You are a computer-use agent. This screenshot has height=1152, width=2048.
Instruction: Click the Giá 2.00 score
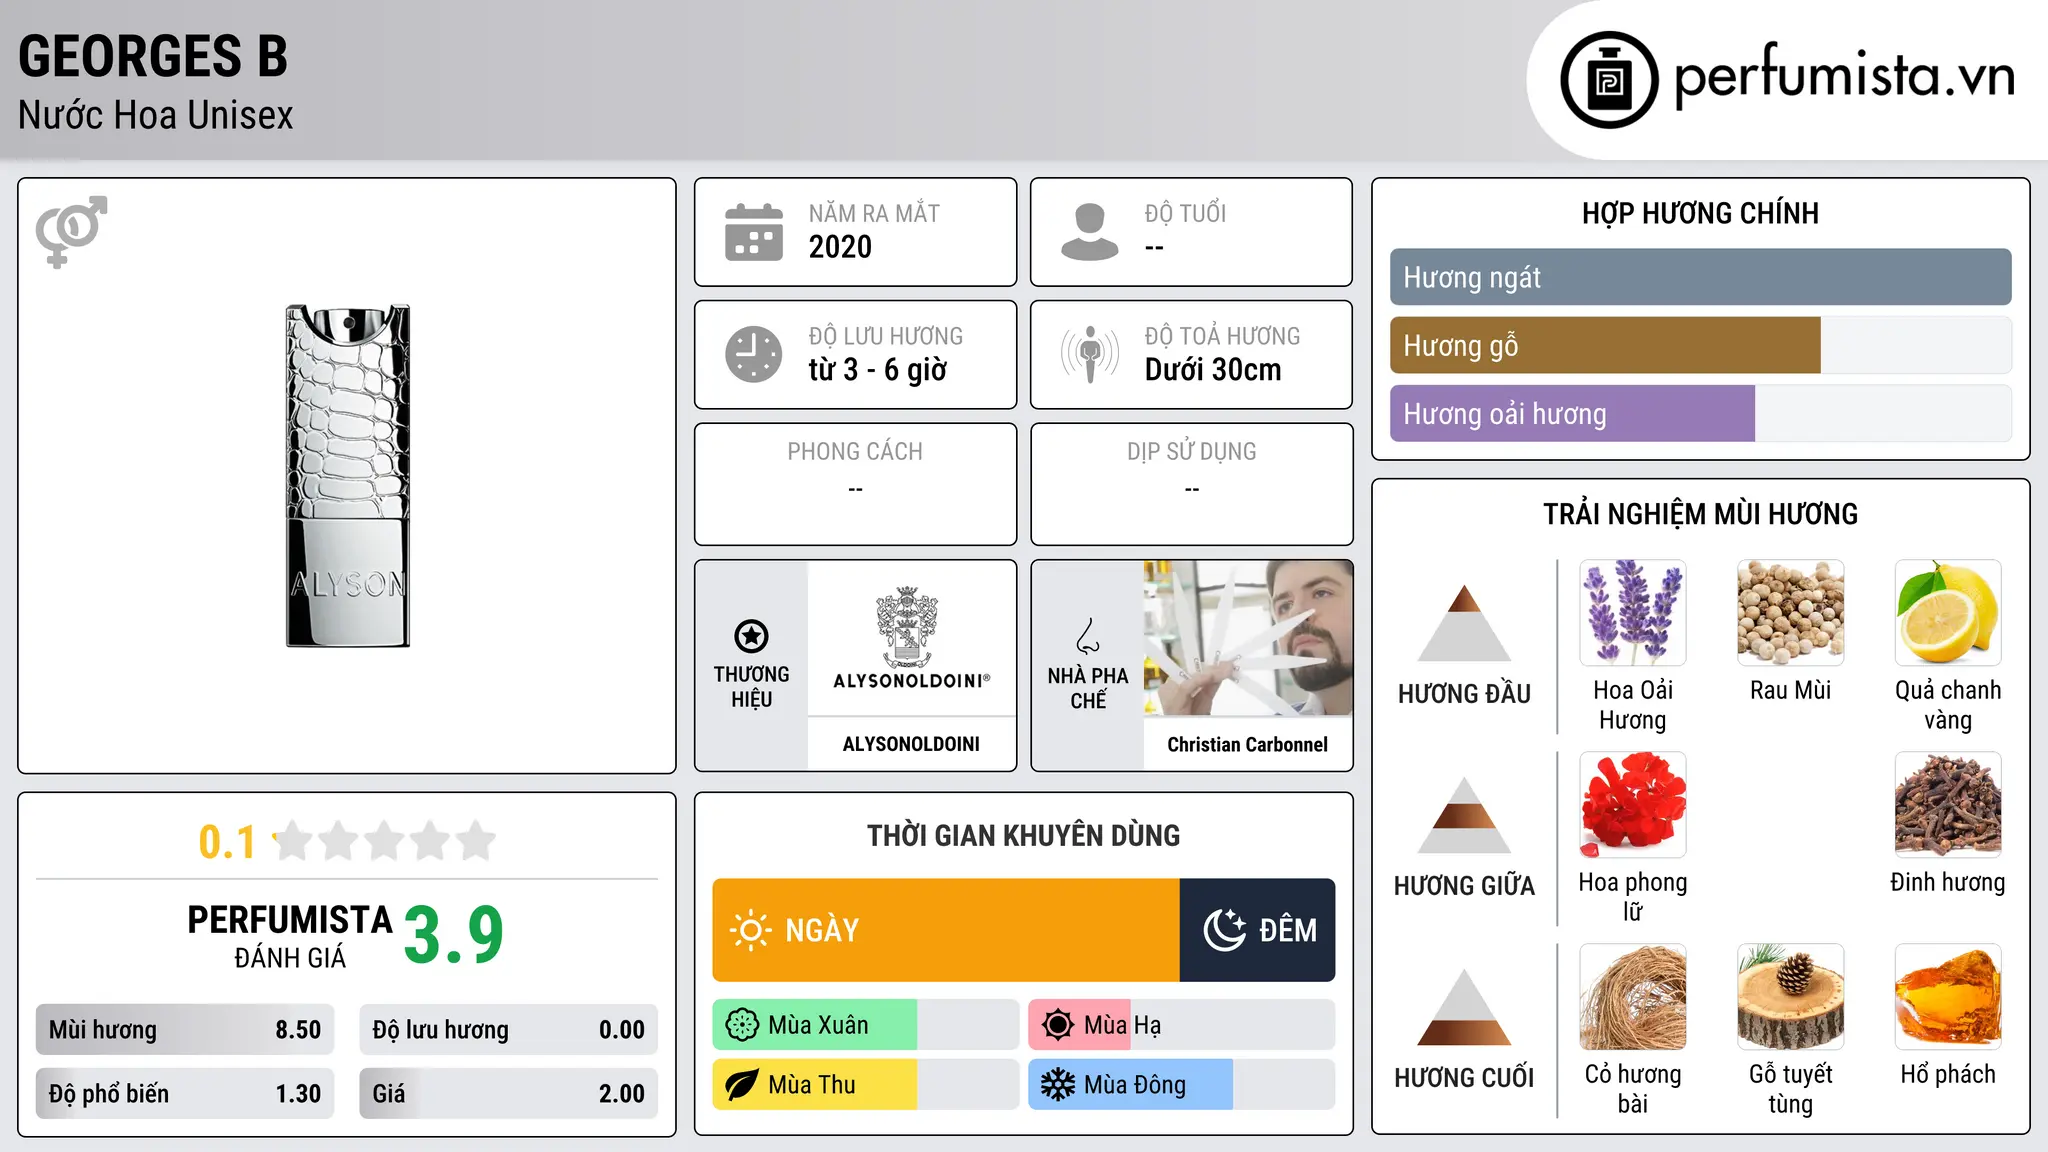coord(508,1093)
